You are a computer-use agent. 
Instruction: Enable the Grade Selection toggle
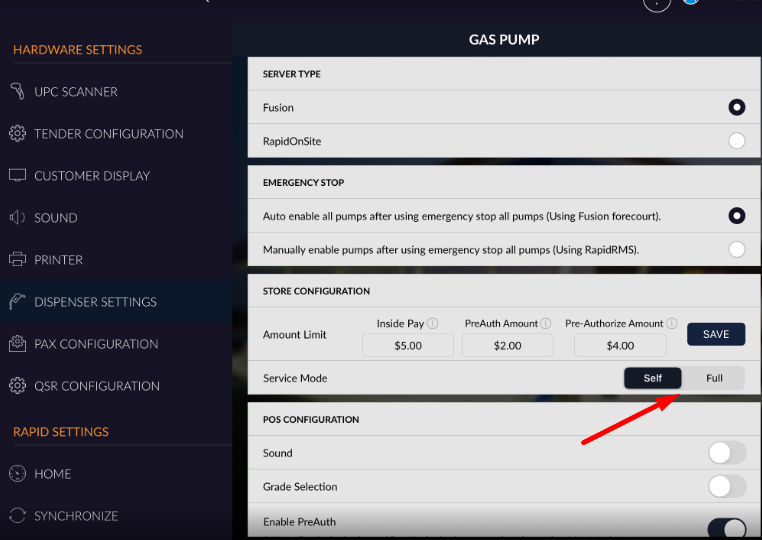pyautogui.click(x=727, y=487)
